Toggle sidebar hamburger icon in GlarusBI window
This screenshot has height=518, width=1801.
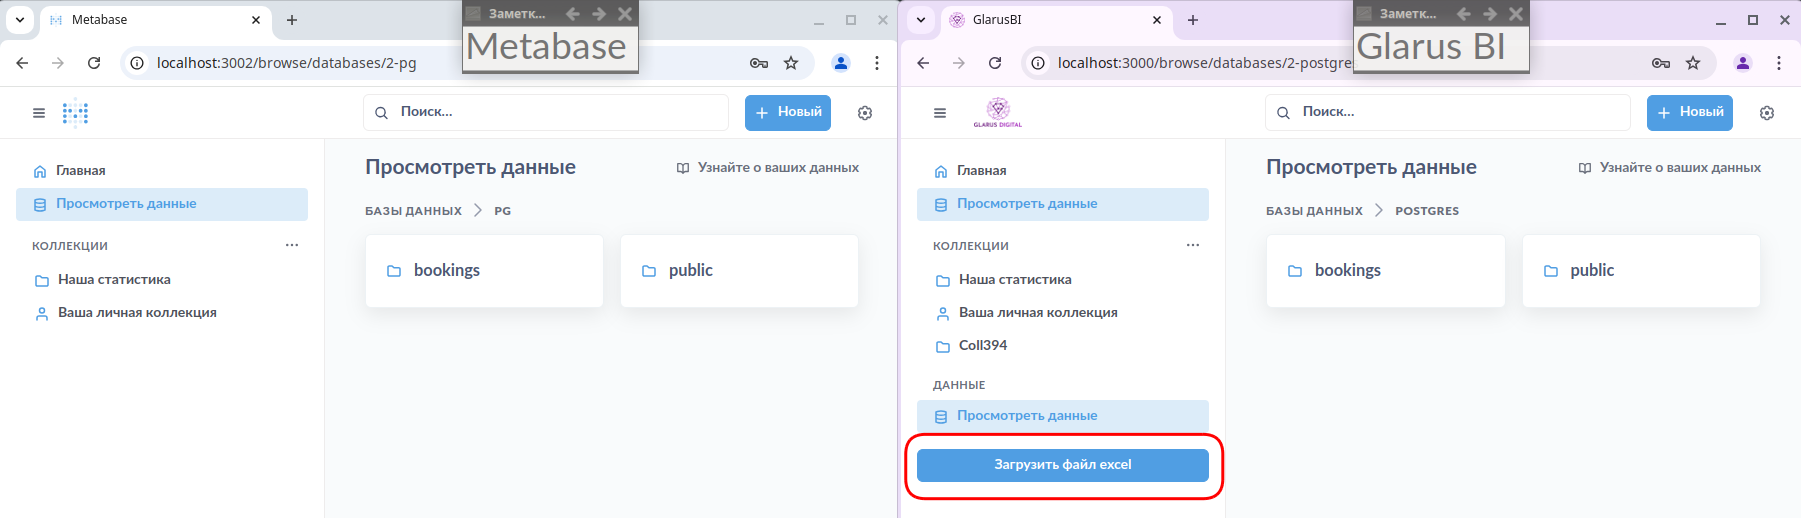(940, 113)
